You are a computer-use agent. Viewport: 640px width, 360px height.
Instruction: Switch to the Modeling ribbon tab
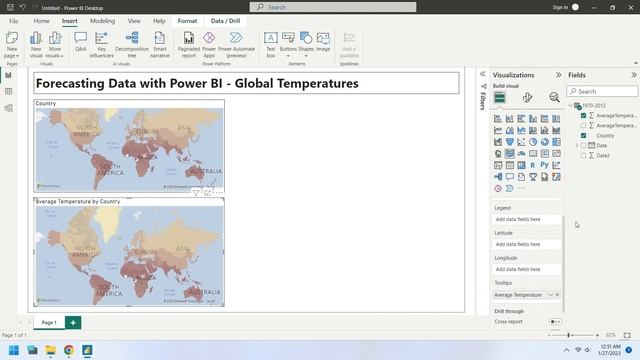coord(102,21)
